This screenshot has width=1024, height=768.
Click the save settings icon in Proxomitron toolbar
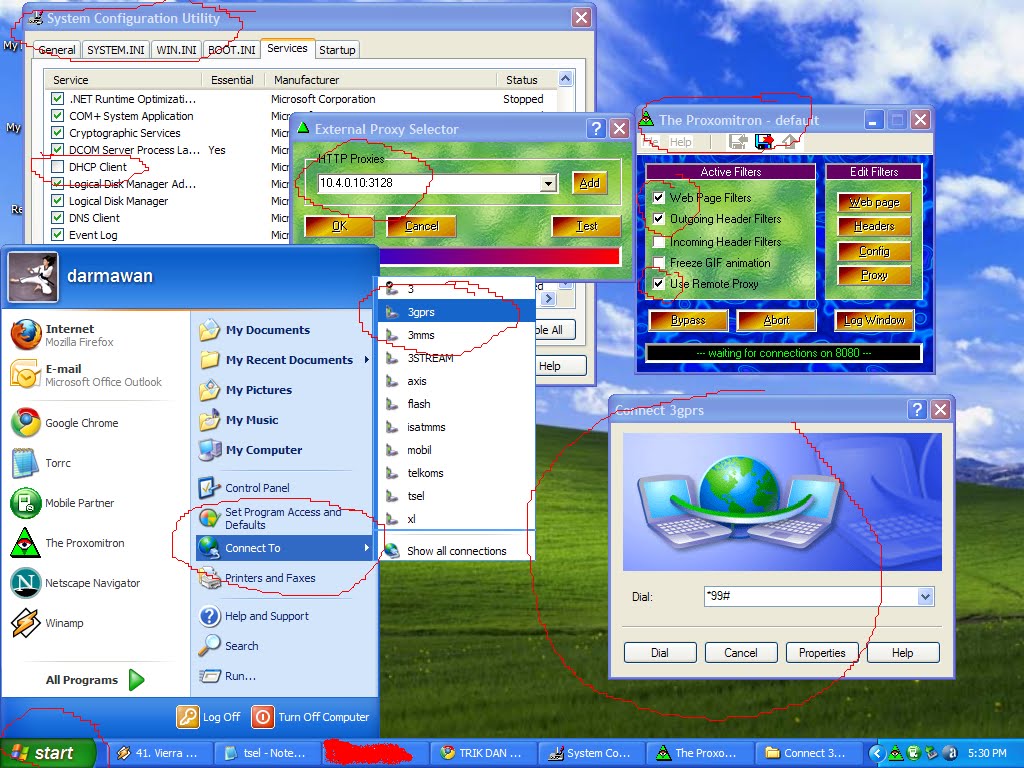(762, 142)
